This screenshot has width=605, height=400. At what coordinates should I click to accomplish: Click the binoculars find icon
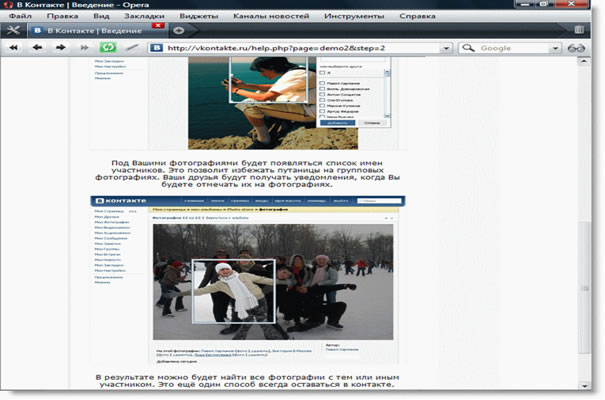click(576, 47)
